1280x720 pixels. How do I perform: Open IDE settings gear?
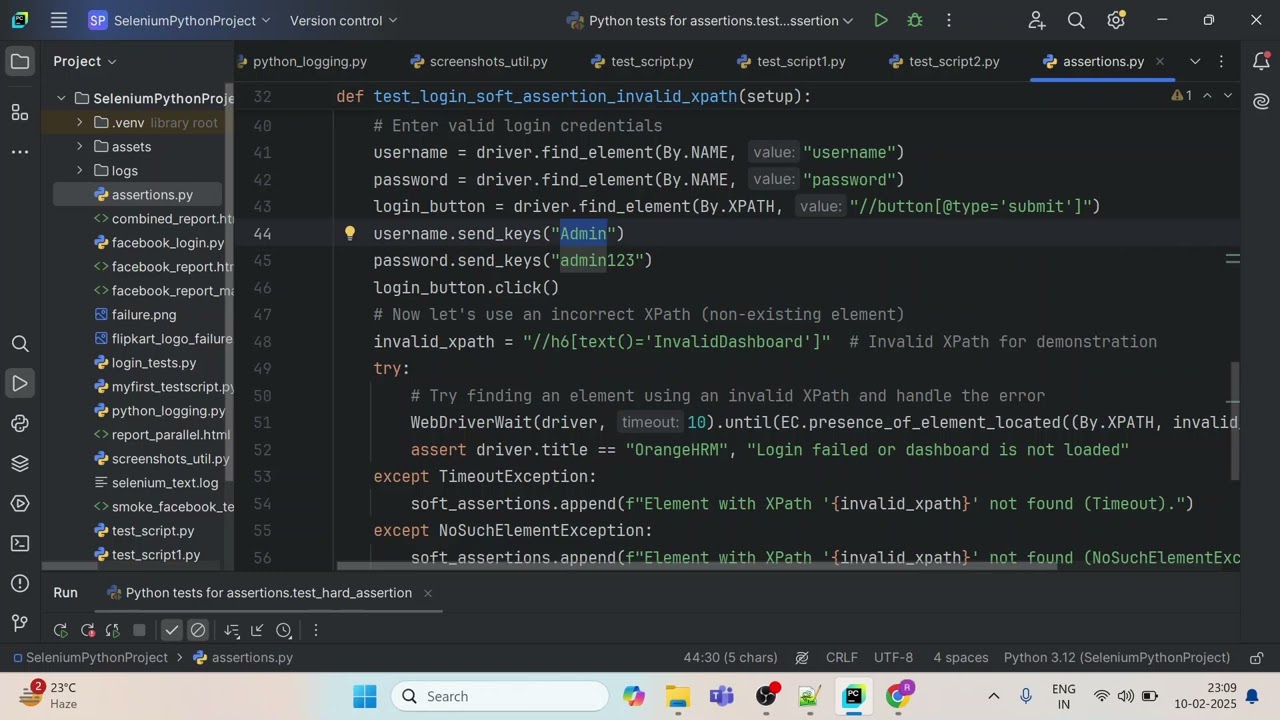click(x=1116, y=20)
